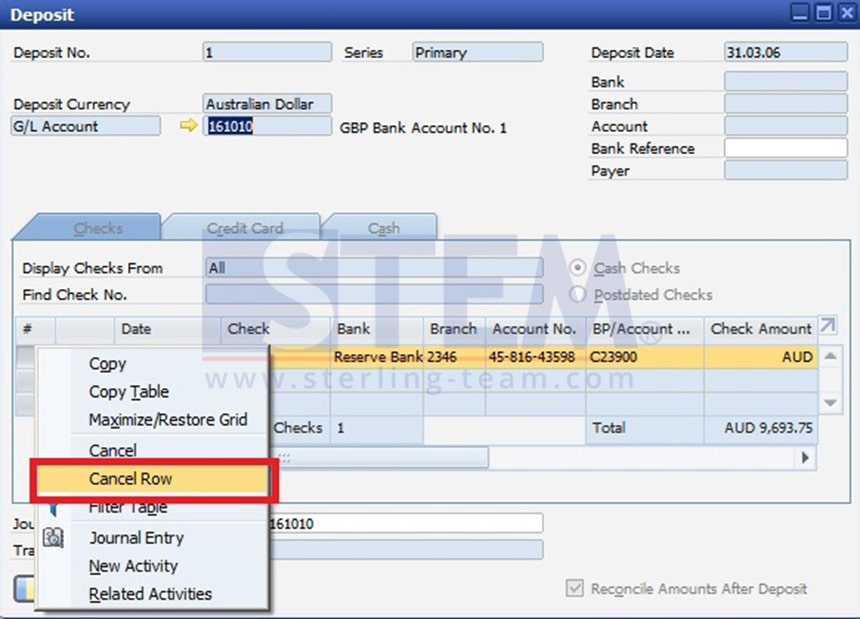The width and height of the screenshot is (860, 619).
Task: Click the Deposit Date field
Action: click(785, 52)
